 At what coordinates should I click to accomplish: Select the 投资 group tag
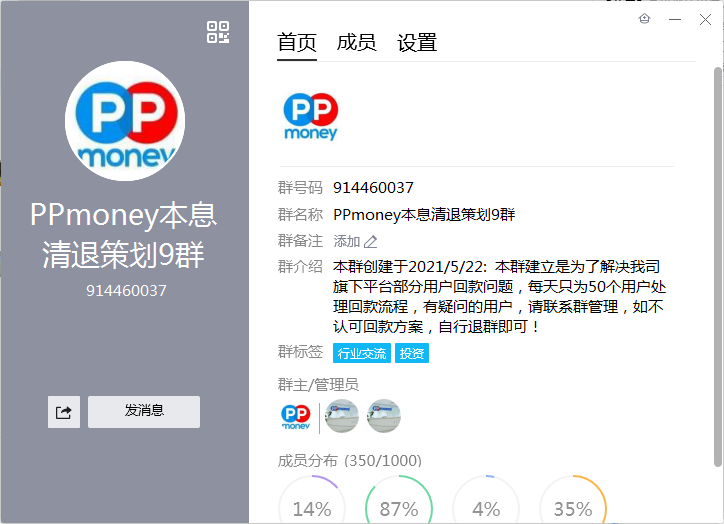pos(412,353)
